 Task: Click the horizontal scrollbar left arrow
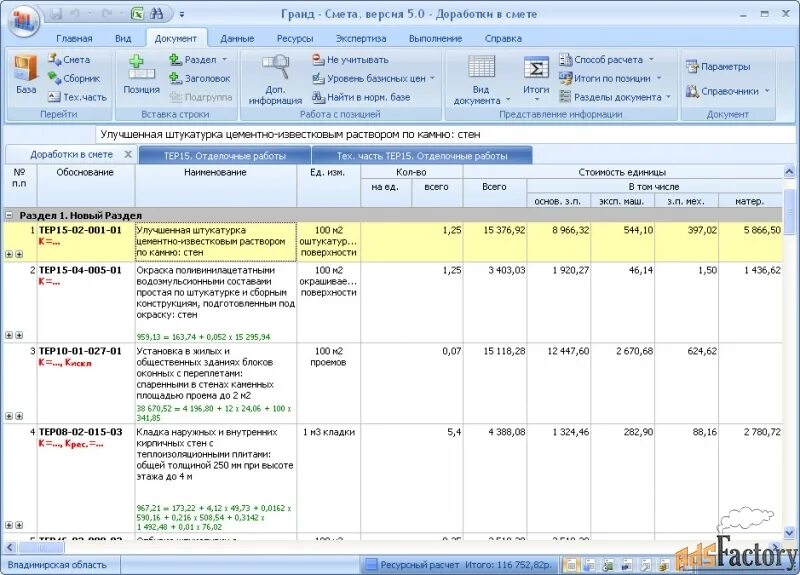click(x=9, y=547)
